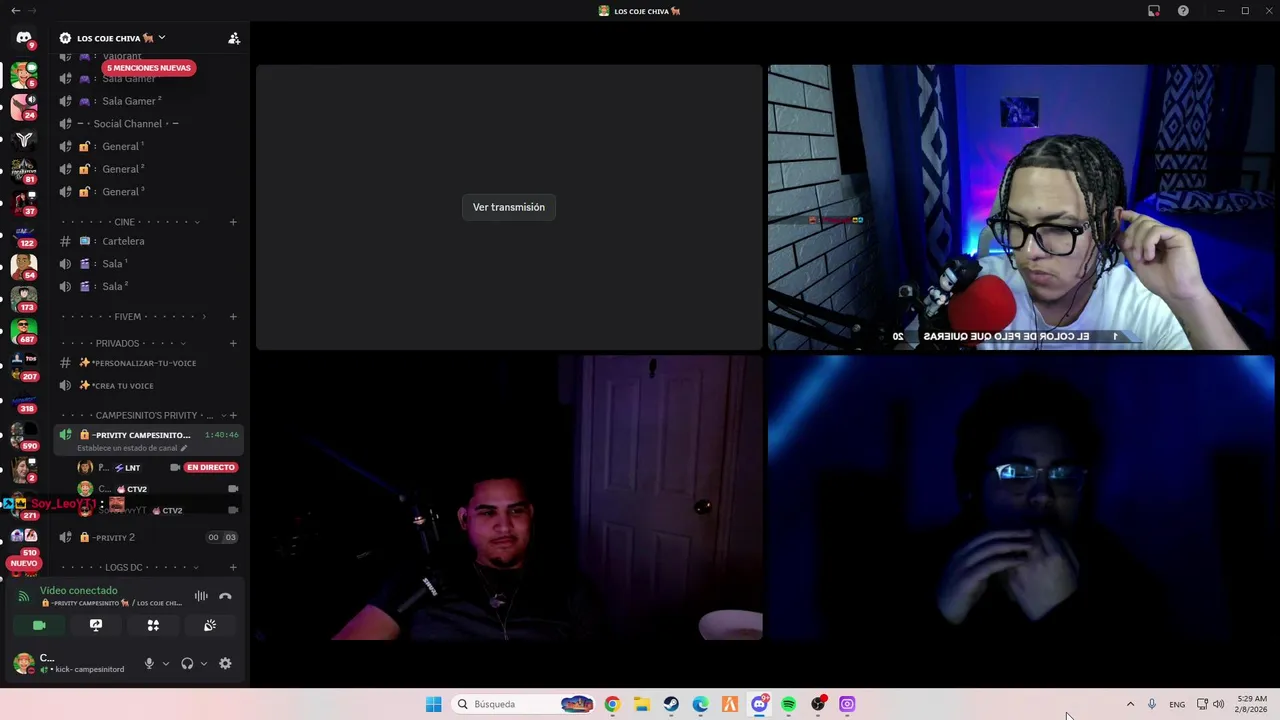Jump to 5 menciones nuevas
Screen dimensions: 1280x720
pyautogui.click(x=148, y=68)
